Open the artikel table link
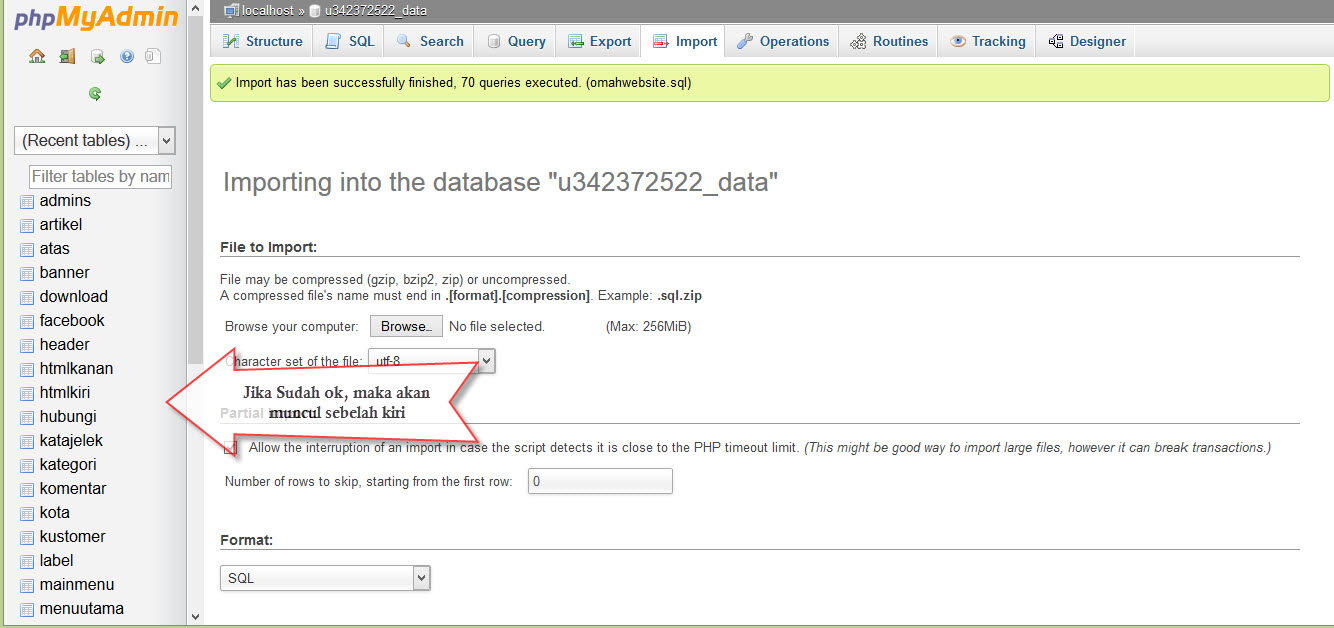Image resolution: width=1334 pixels, height=628 pixels. [61, 225]
